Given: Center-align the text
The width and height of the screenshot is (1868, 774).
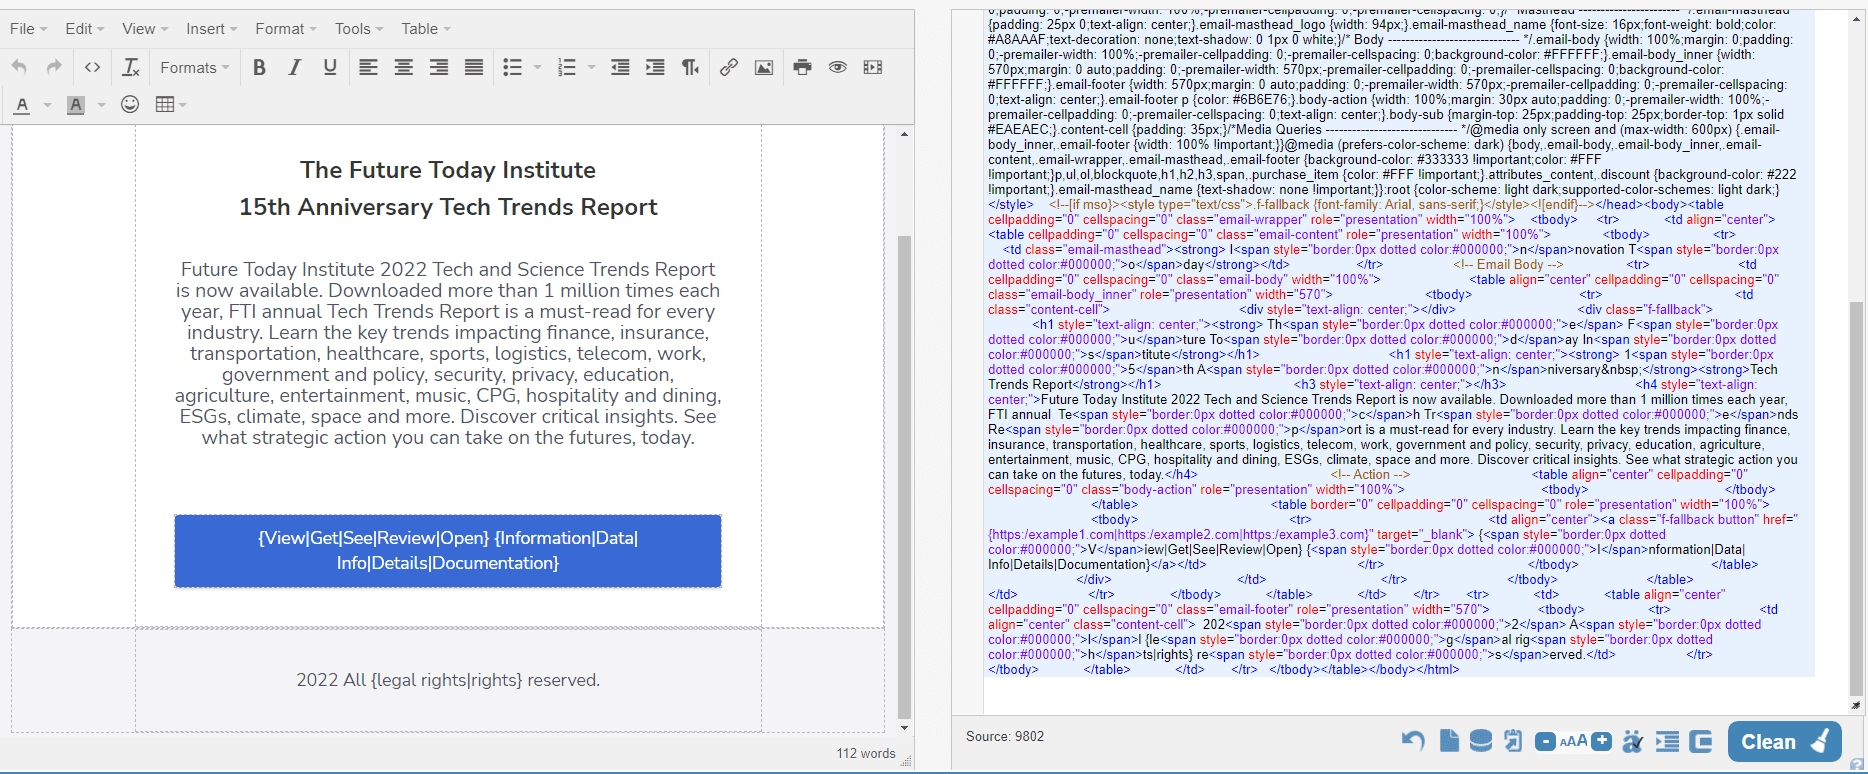Looking at the screenshot, I should (x=403, y=67).
